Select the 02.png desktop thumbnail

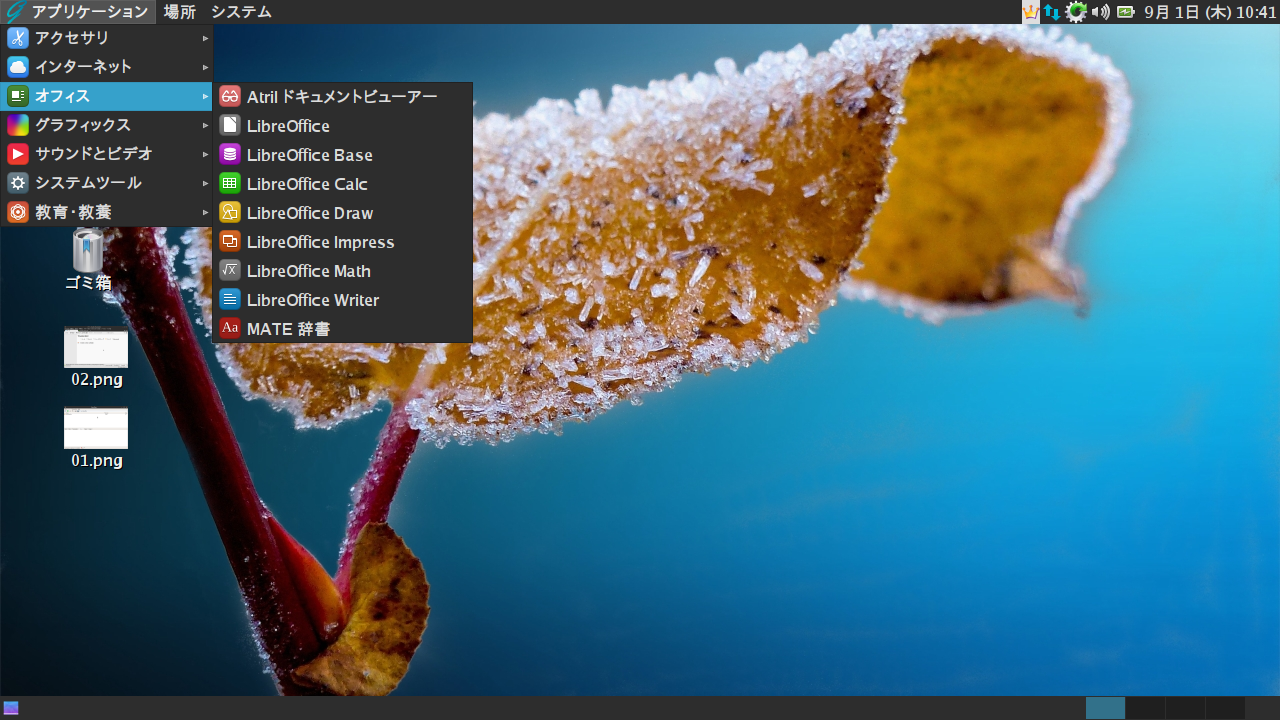point(96,348)
